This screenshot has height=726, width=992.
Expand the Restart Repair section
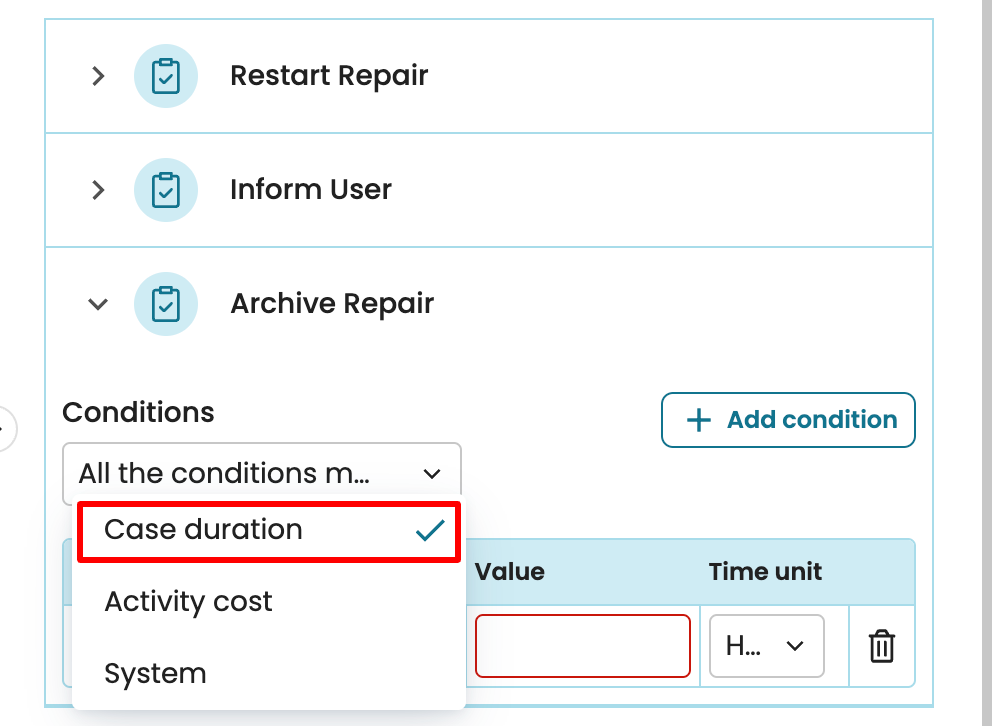97,76
